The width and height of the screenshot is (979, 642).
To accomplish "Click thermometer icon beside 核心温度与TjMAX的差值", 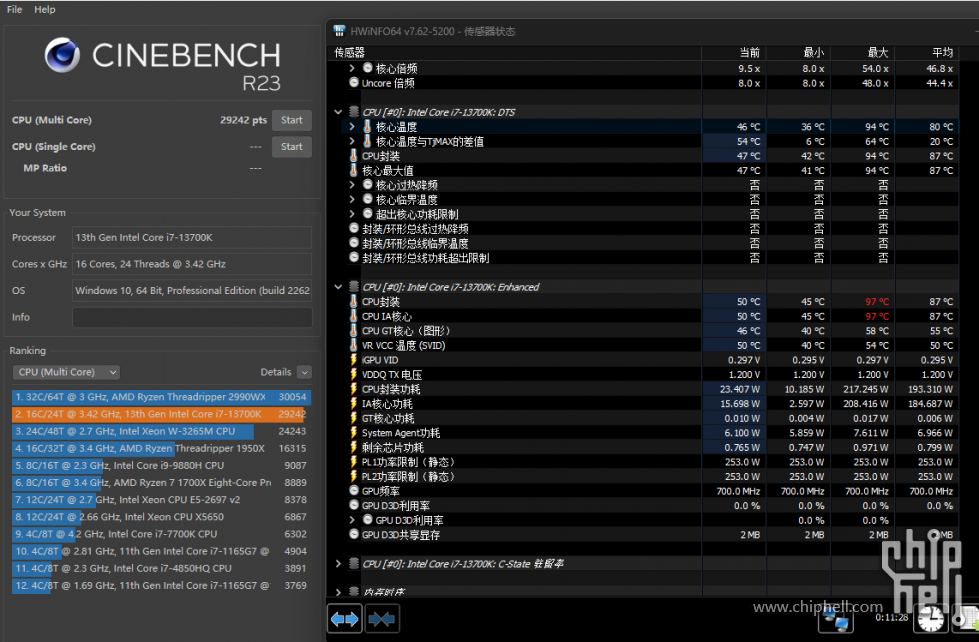I will pyautogui.click(x=367, y=141).
